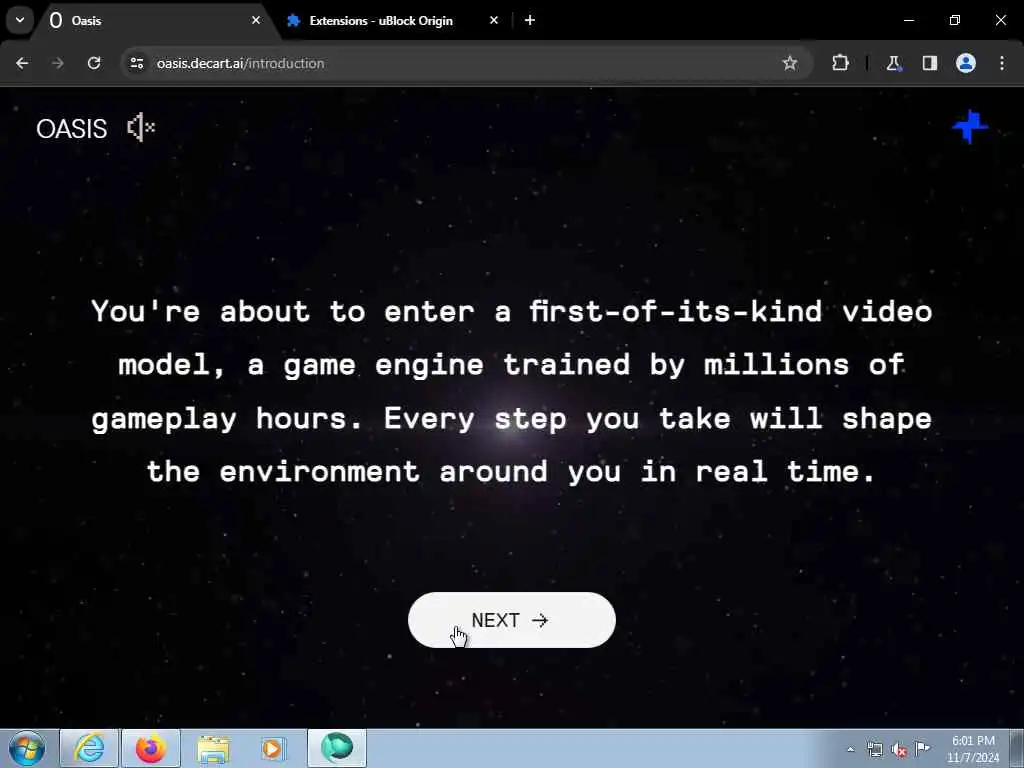Open network status tray icon
The width and height of the screenshot is (1024, 768).
click(874, 749)
